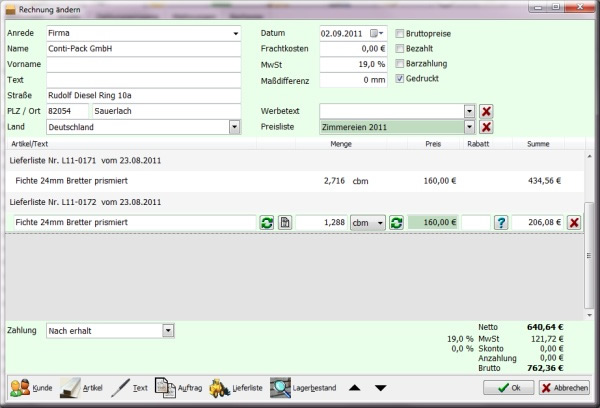Open the Zahlung payment terms dropdown
The width and height of the screenshot is (600, 408).
(x=168, y=331)
